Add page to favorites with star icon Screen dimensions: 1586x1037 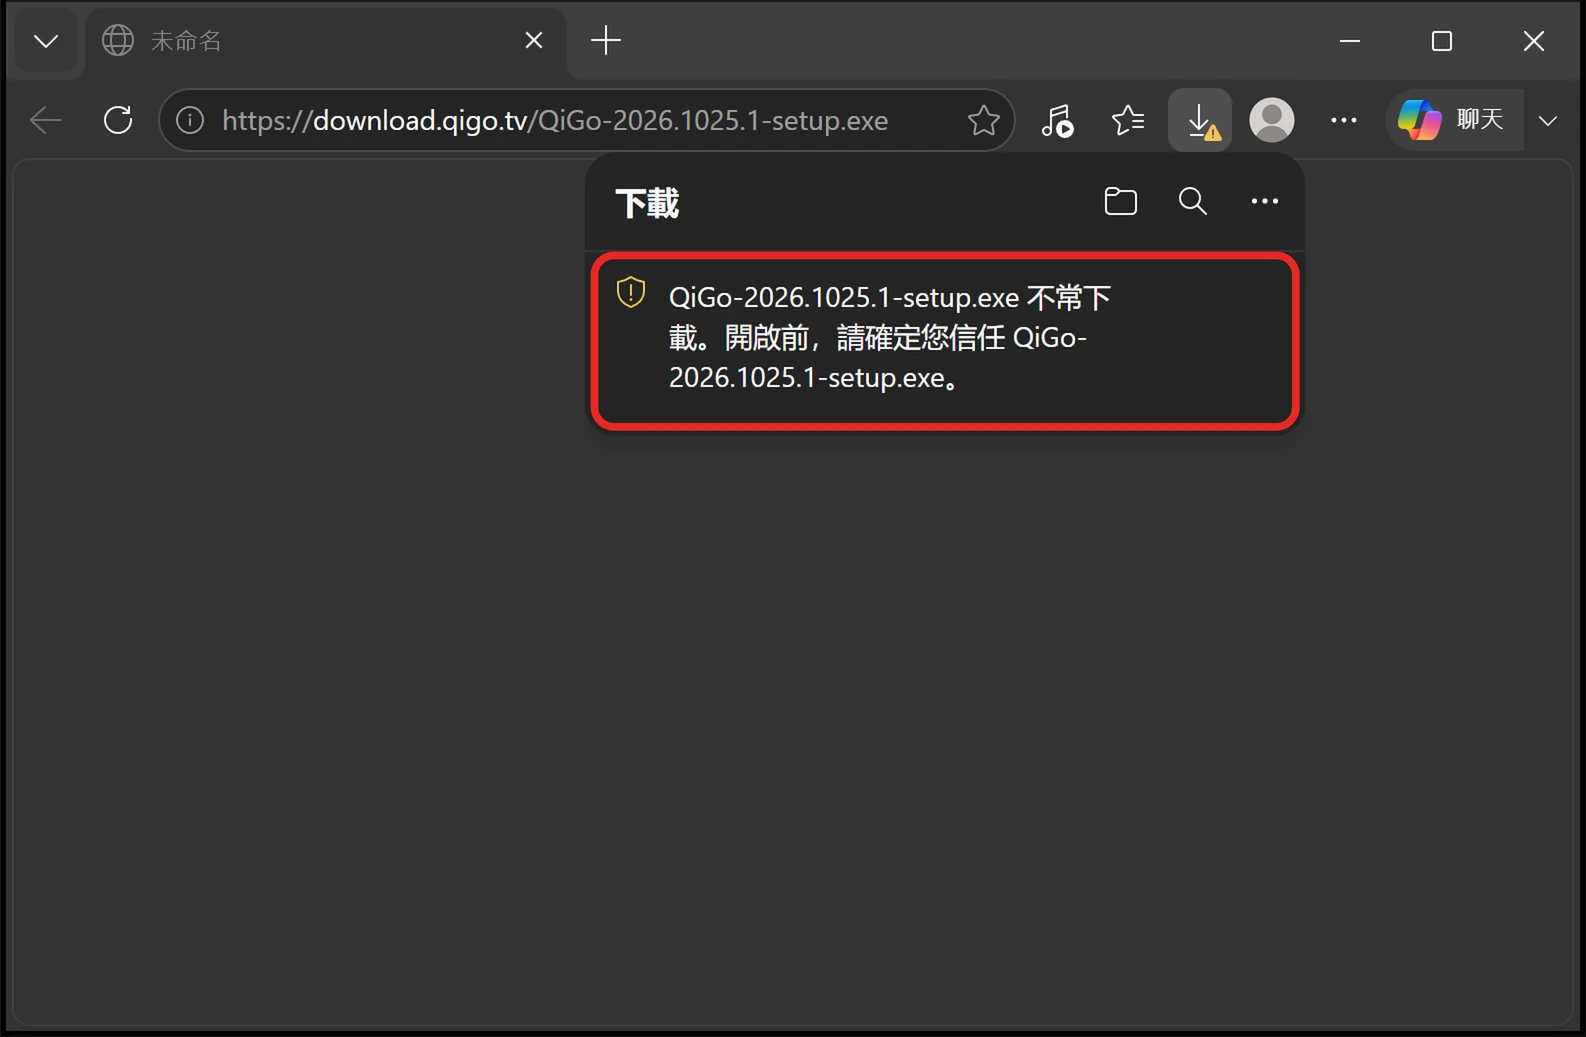[x=984, y=120]
